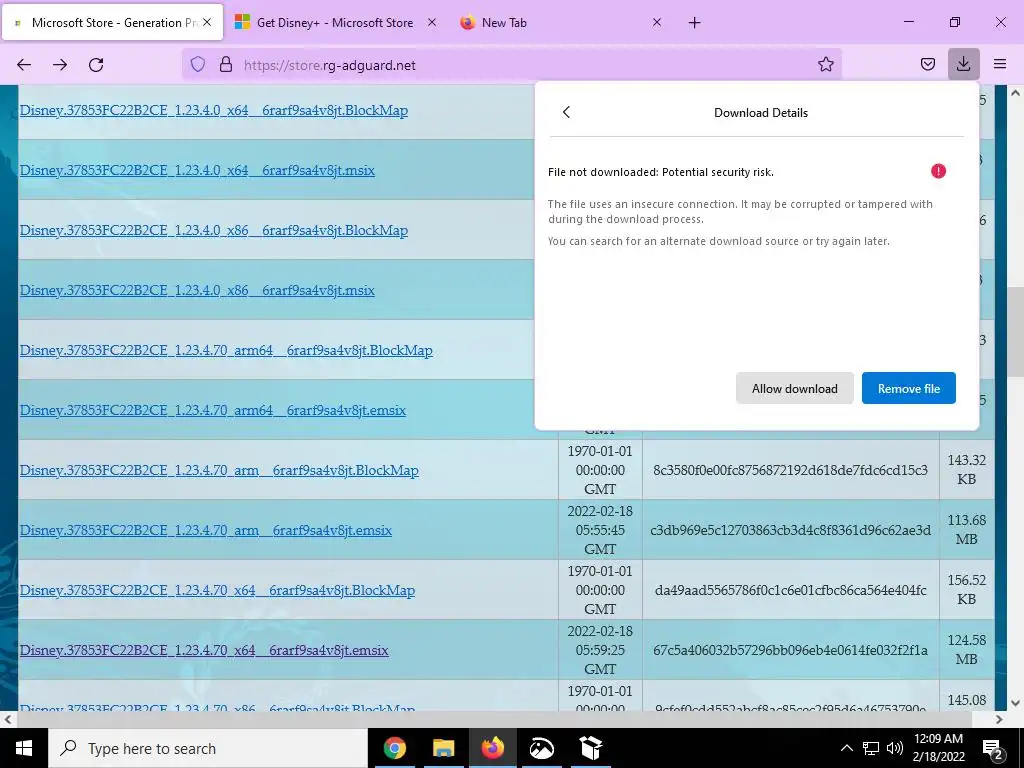This screenshot has width=1024, height=768.
Task: Select the 124.58 MB size cell
Action: coord(967,650)
